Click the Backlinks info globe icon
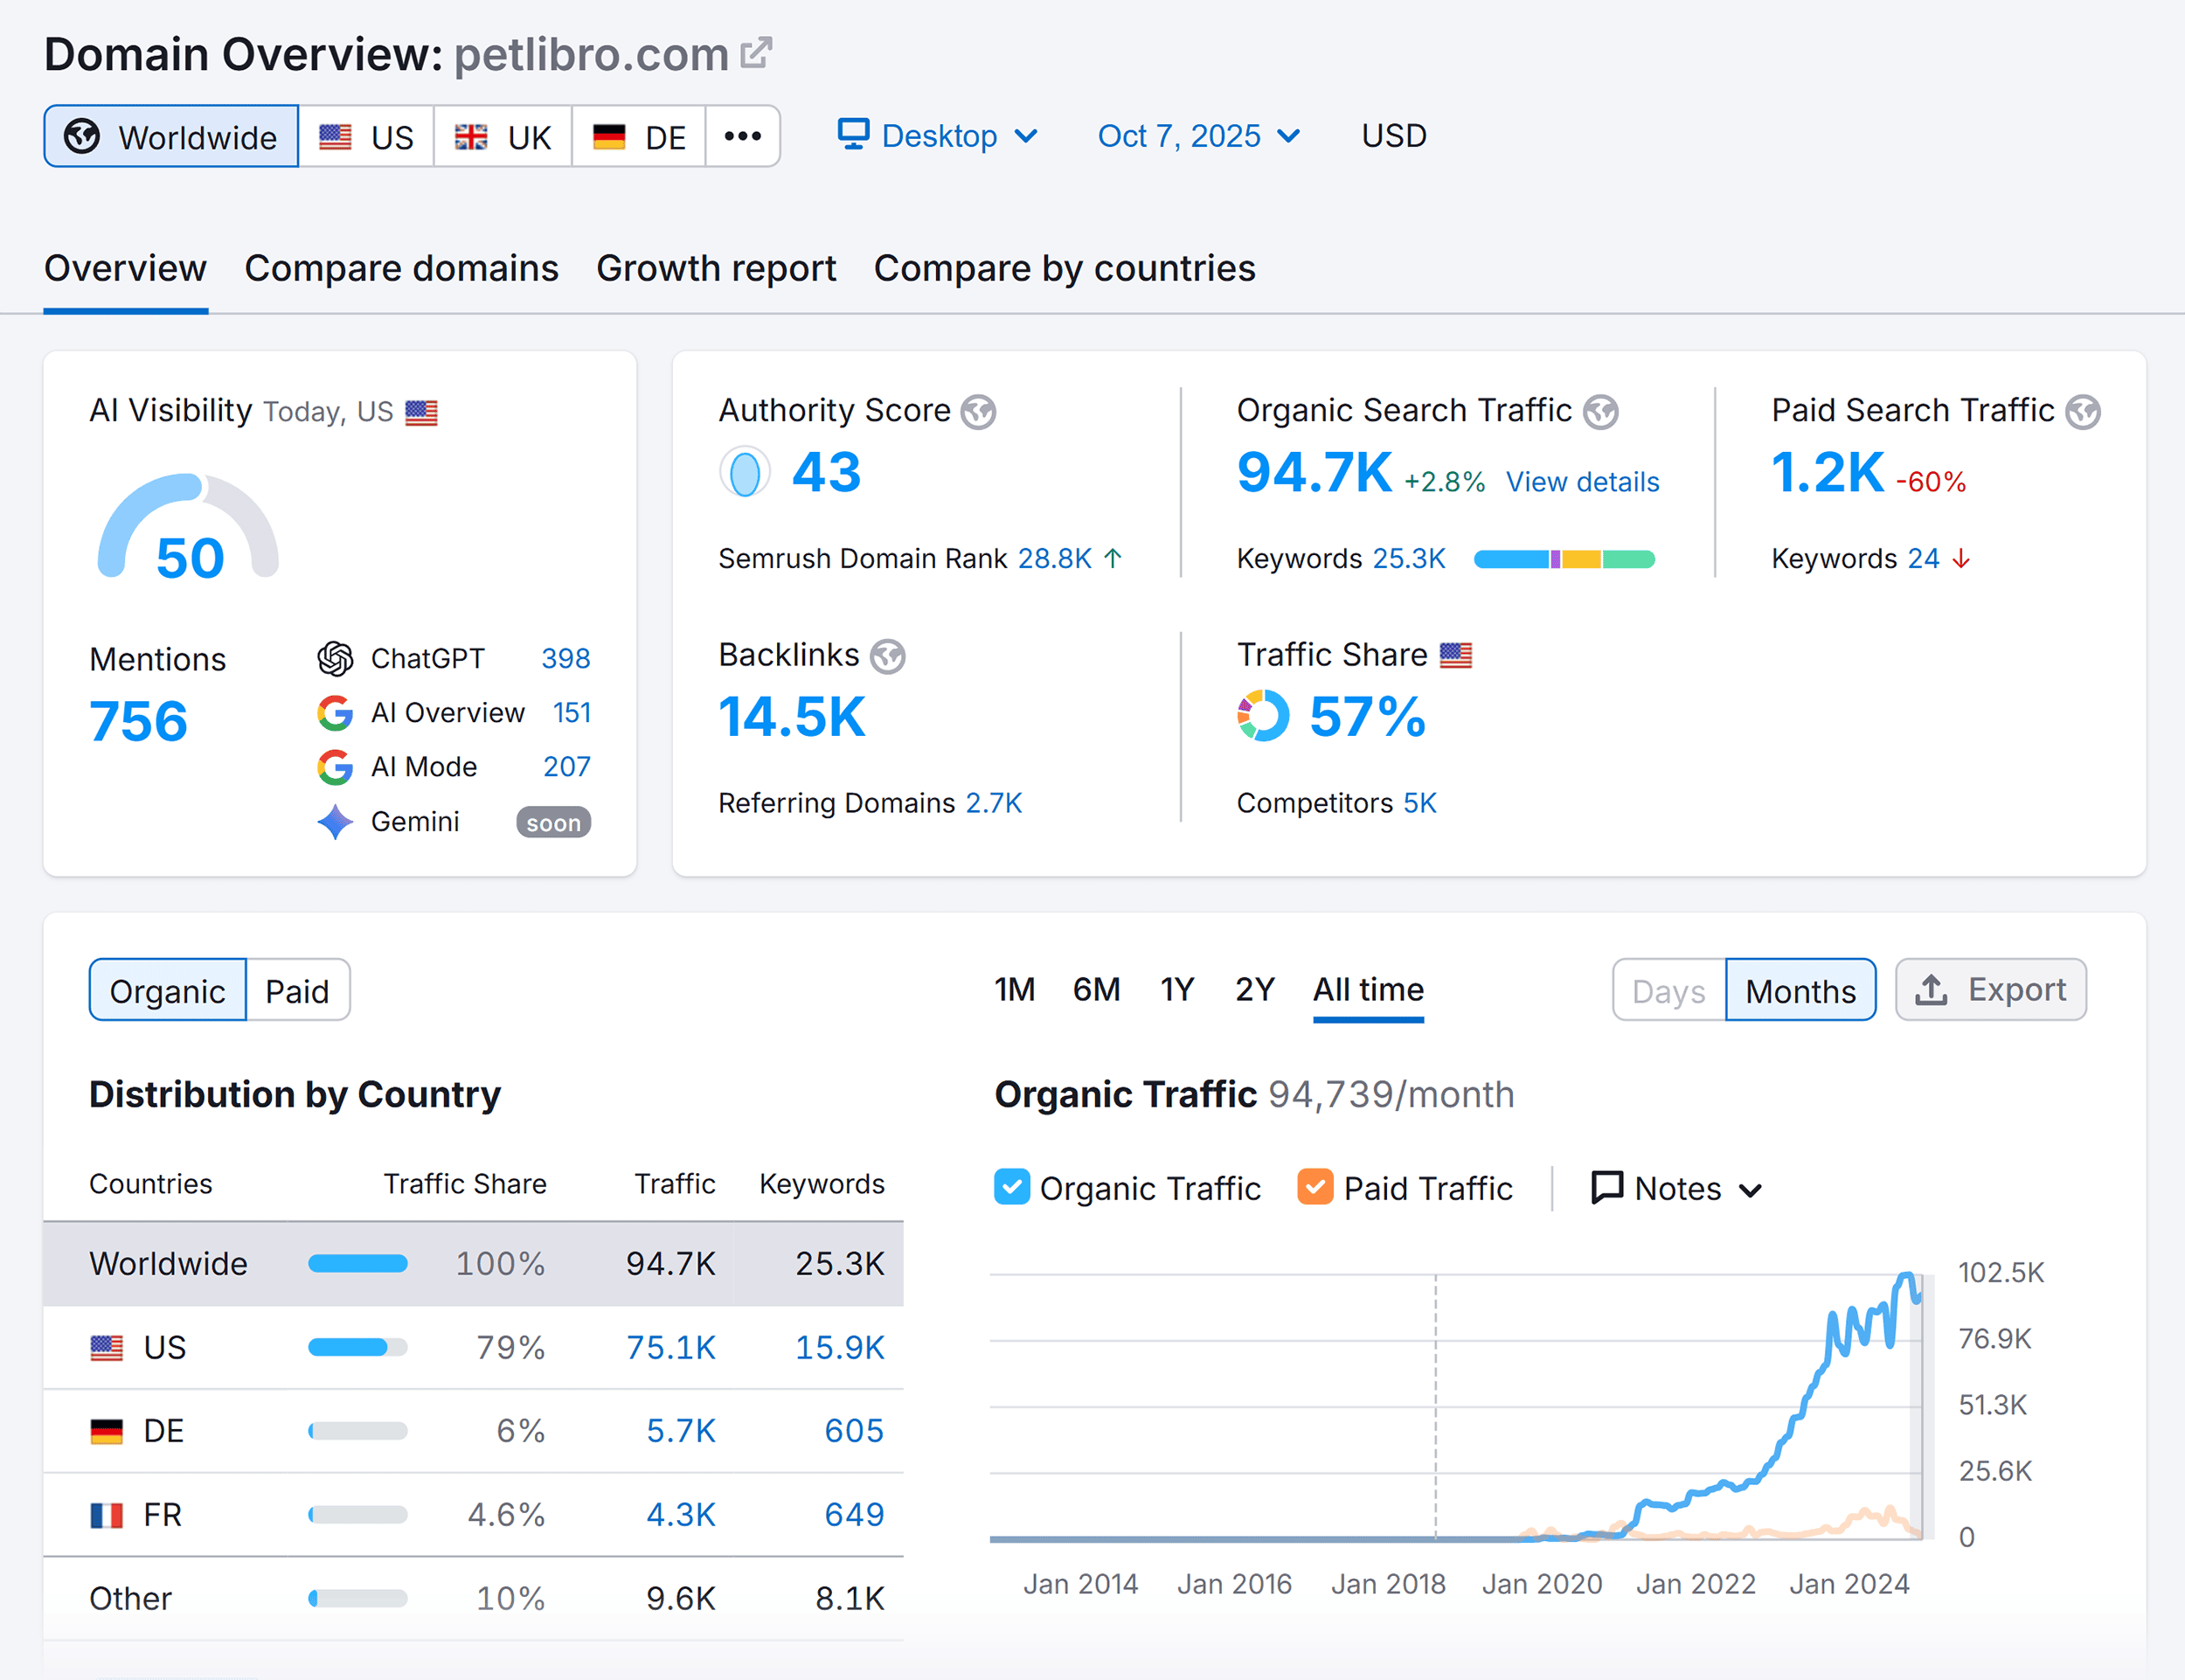2185x1680 pixels. coord(888,656)
